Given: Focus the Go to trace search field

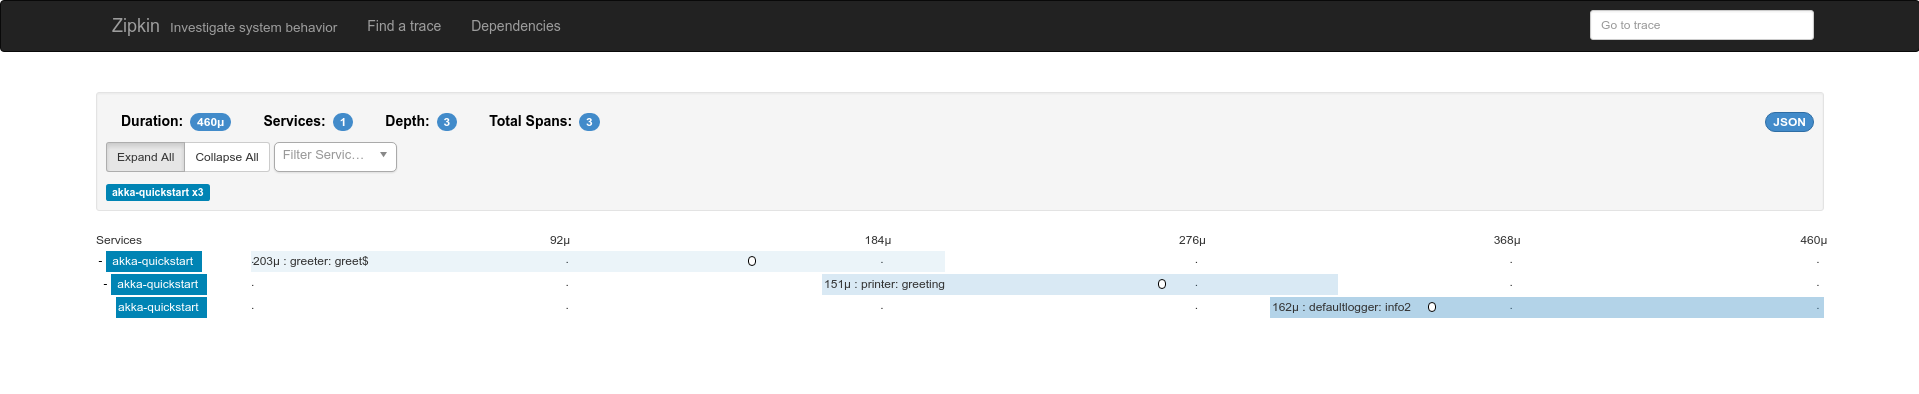Looking at the screenshot, I should point(1701,25).
